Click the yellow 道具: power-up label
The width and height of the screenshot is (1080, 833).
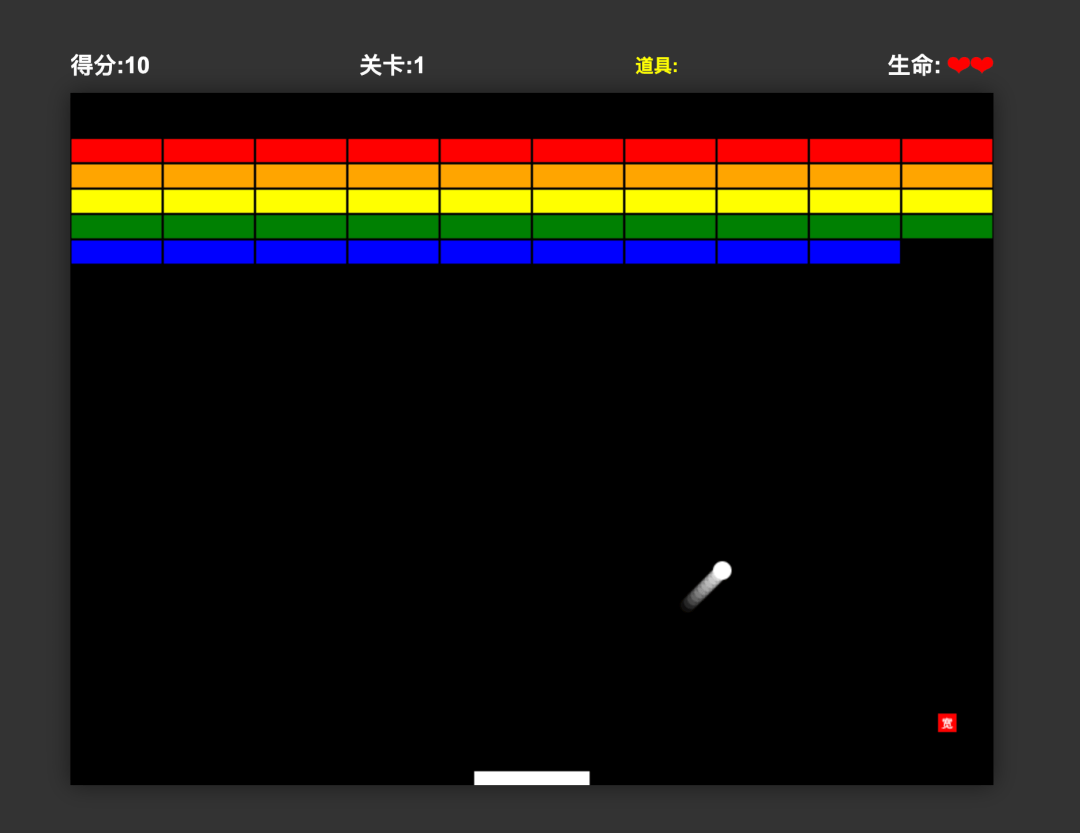point(656,66)
